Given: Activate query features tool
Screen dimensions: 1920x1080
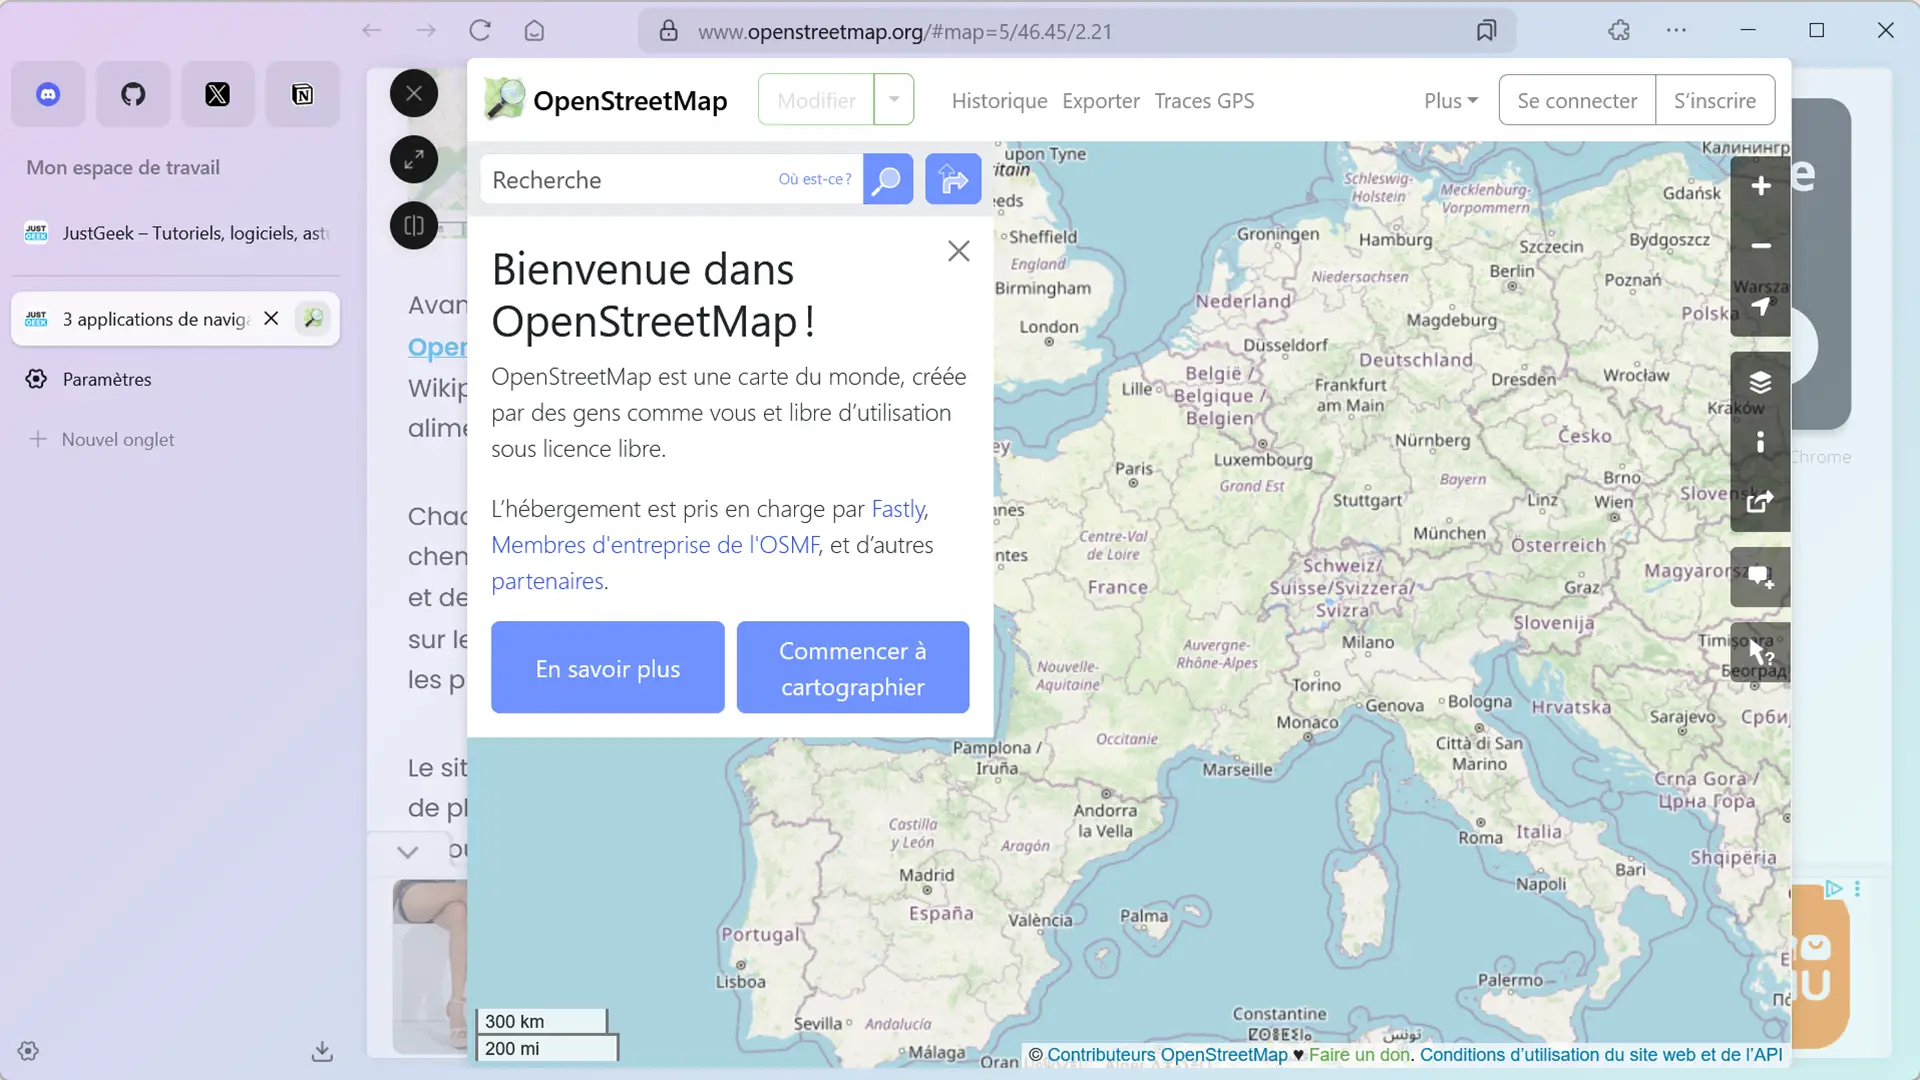Looking at the screenshot, I should click(x=1760, y=652).
